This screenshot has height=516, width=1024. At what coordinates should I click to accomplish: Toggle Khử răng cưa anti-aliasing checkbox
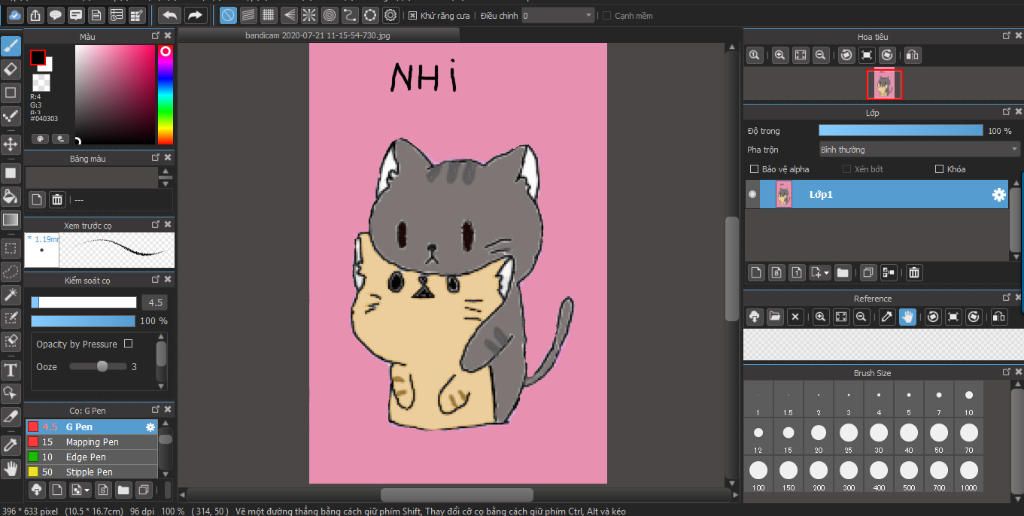click(412, 15)
